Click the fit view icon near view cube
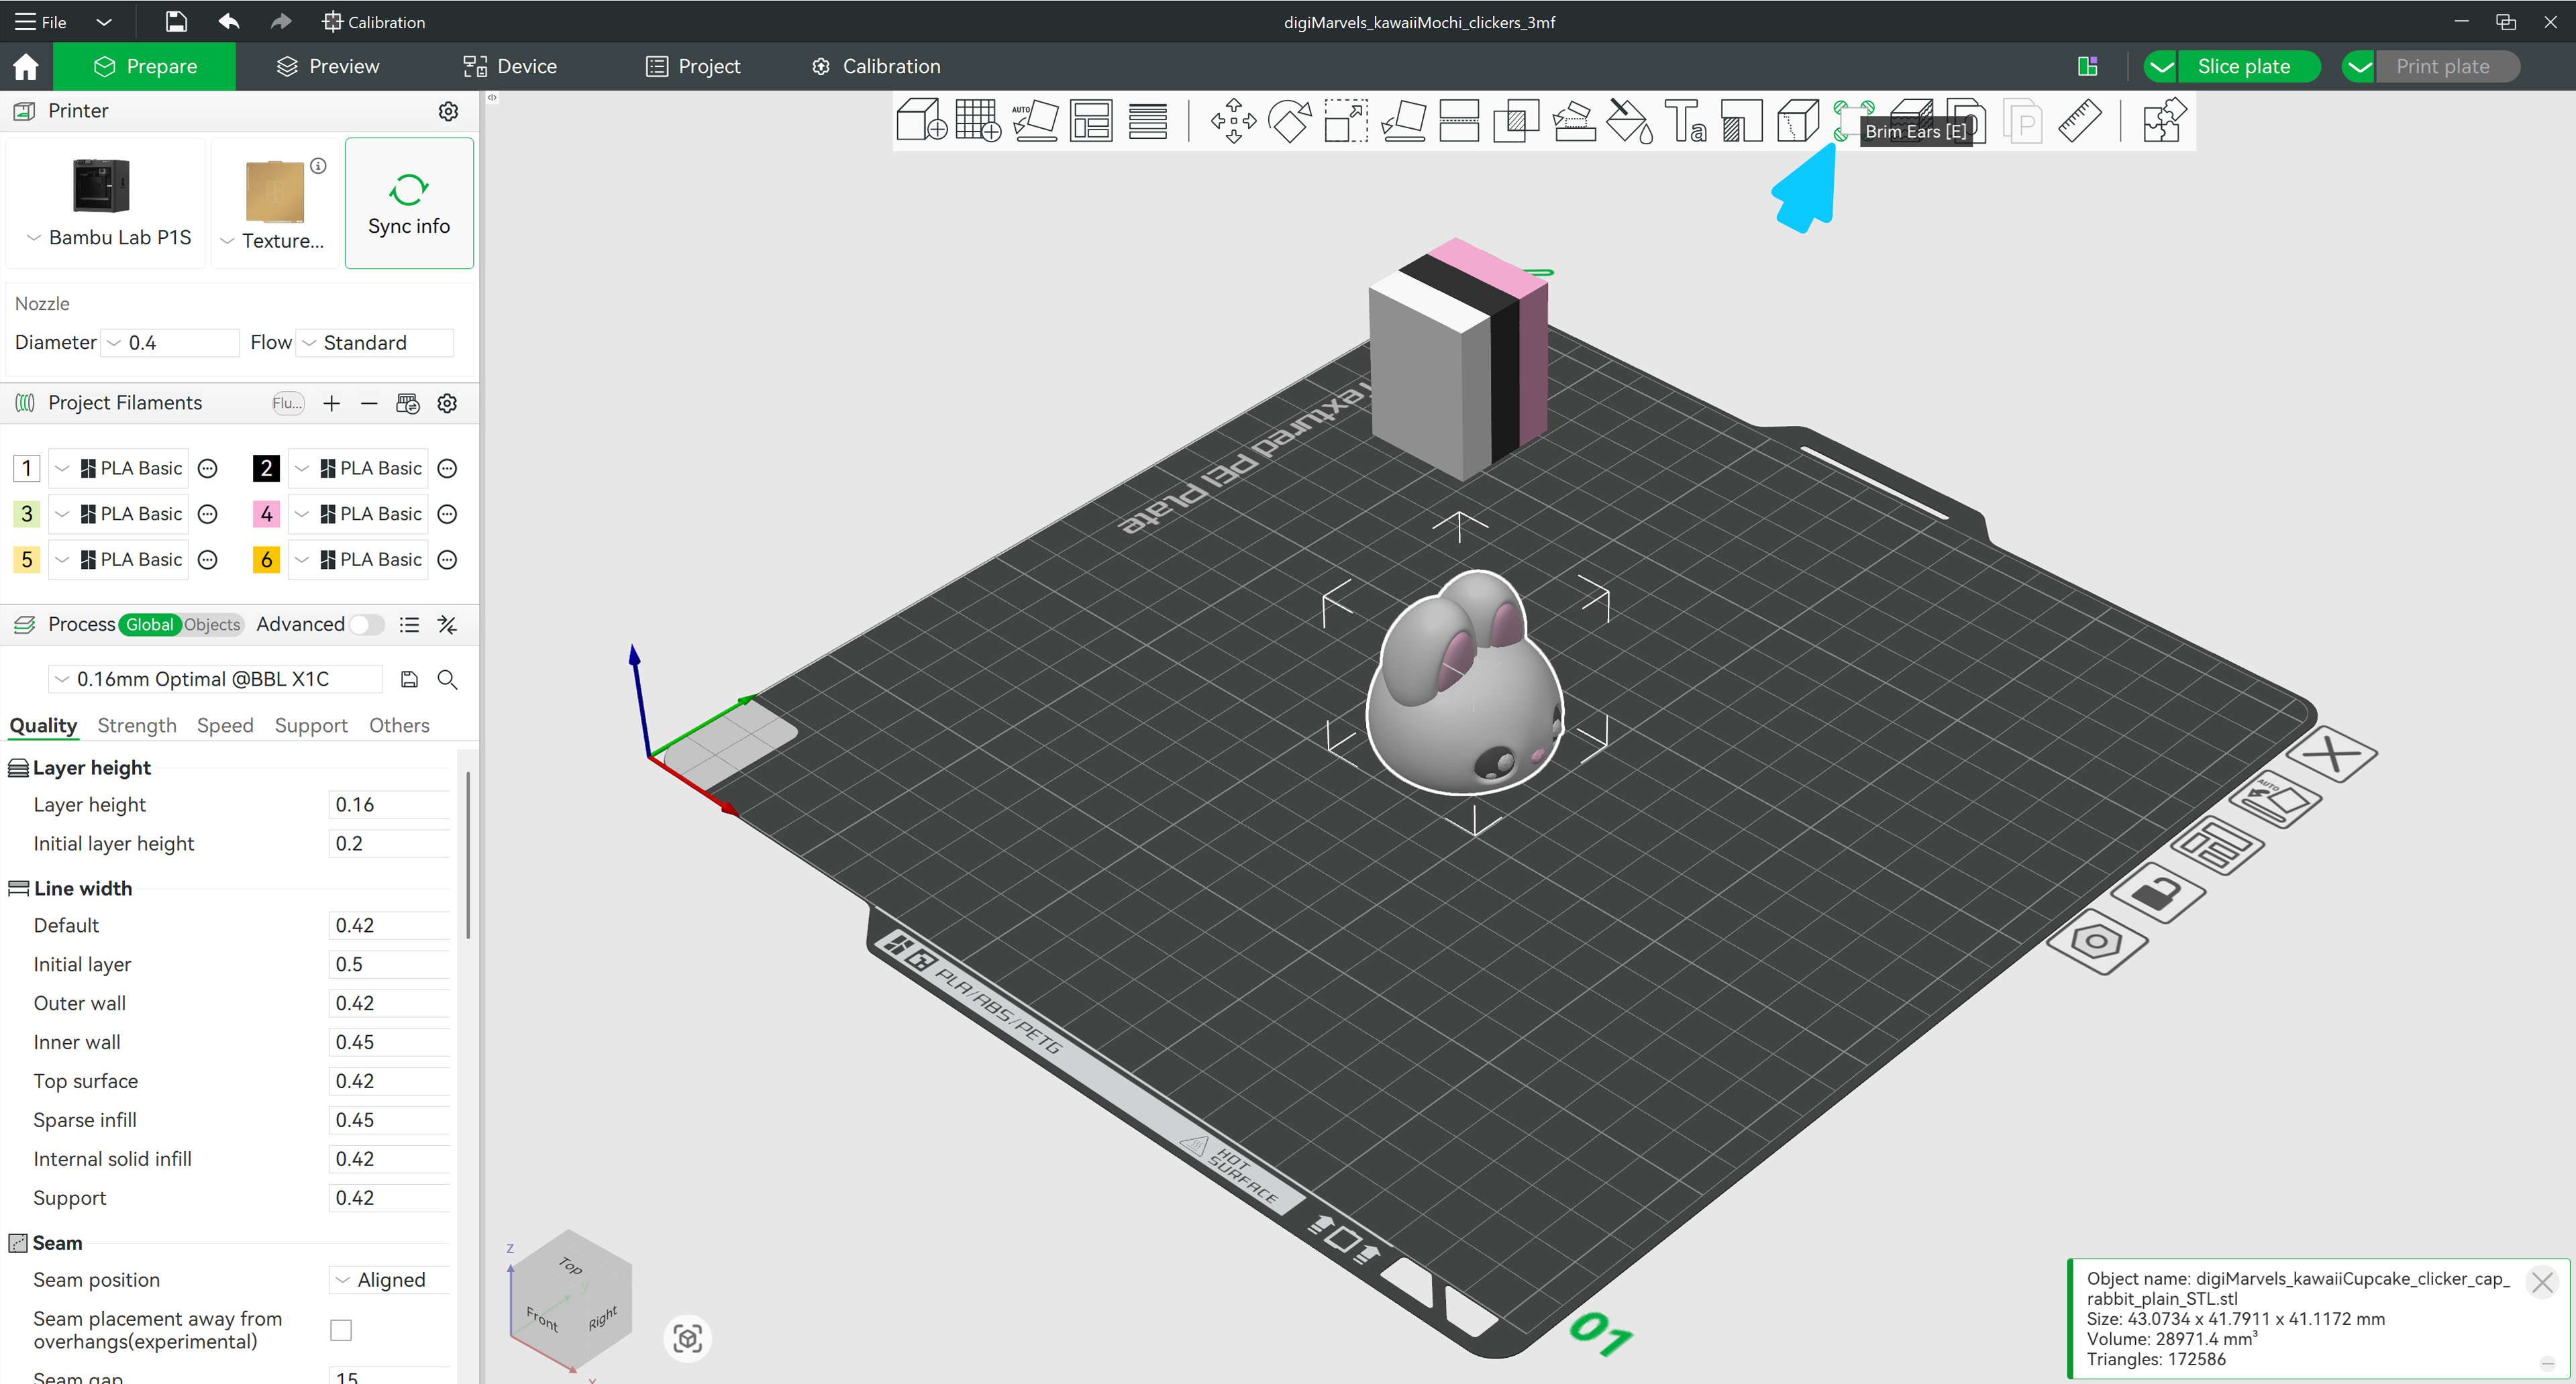This screenshot has height=1384, width=2576. [x=688, y=1338]
